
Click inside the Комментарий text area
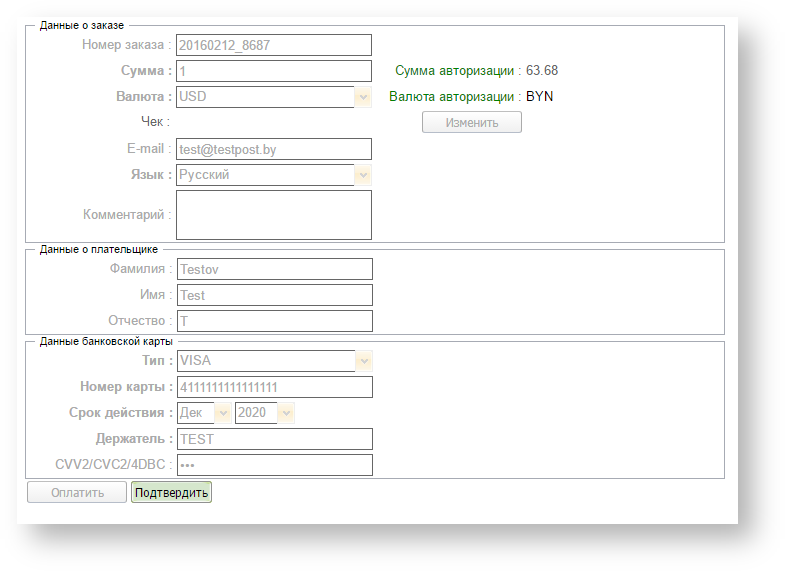coord(273,215)
